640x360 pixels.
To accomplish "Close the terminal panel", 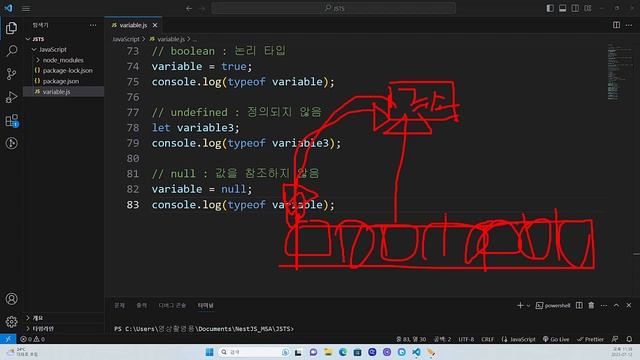I will pyautogui.click(x=629, y=305).
